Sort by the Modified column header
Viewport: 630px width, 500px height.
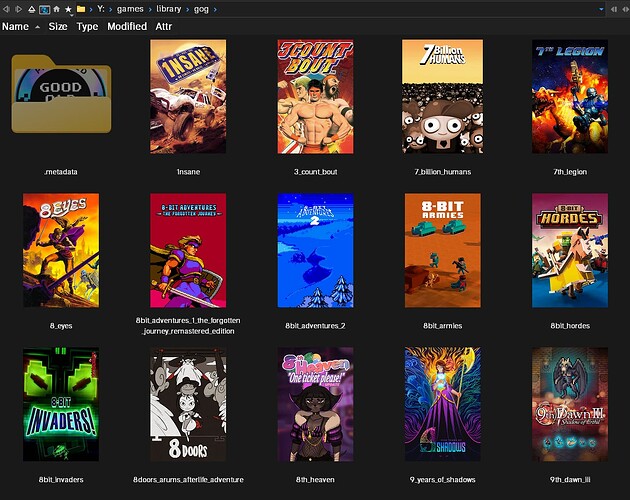point(127,27)
